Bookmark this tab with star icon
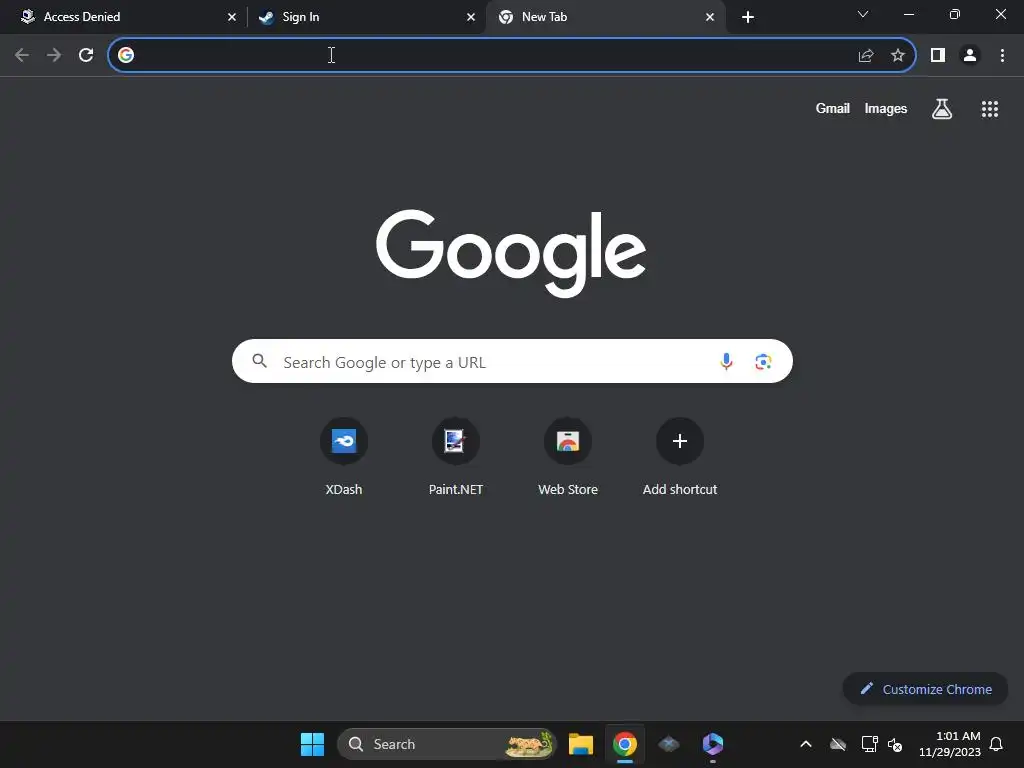Screen dimensions: 1024x768 point(898,56)
